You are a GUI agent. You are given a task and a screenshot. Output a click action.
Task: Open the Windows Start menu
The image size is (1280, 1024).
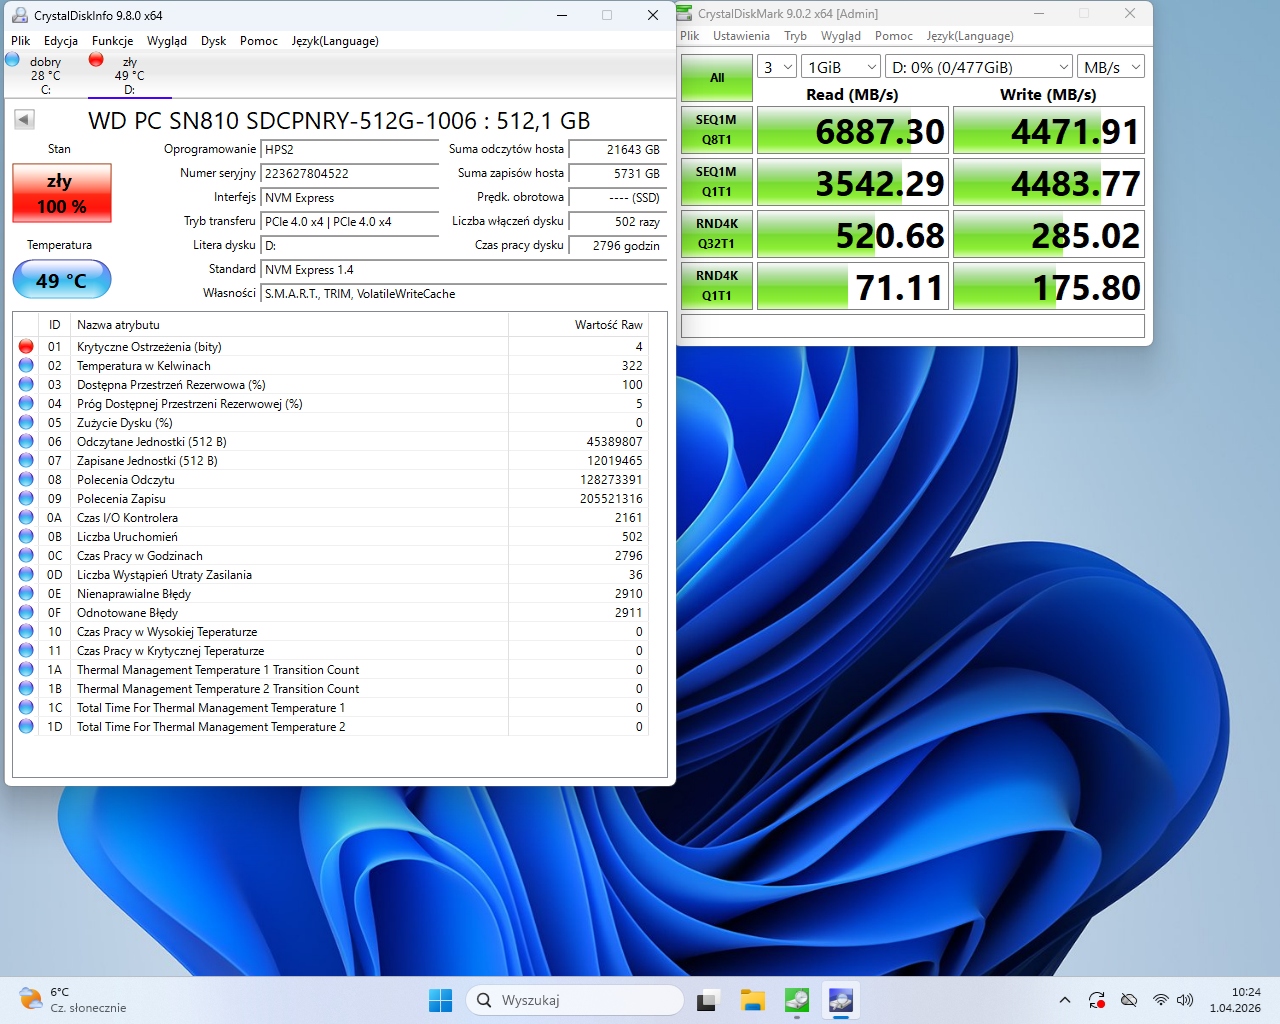(x=440, y=1000)
